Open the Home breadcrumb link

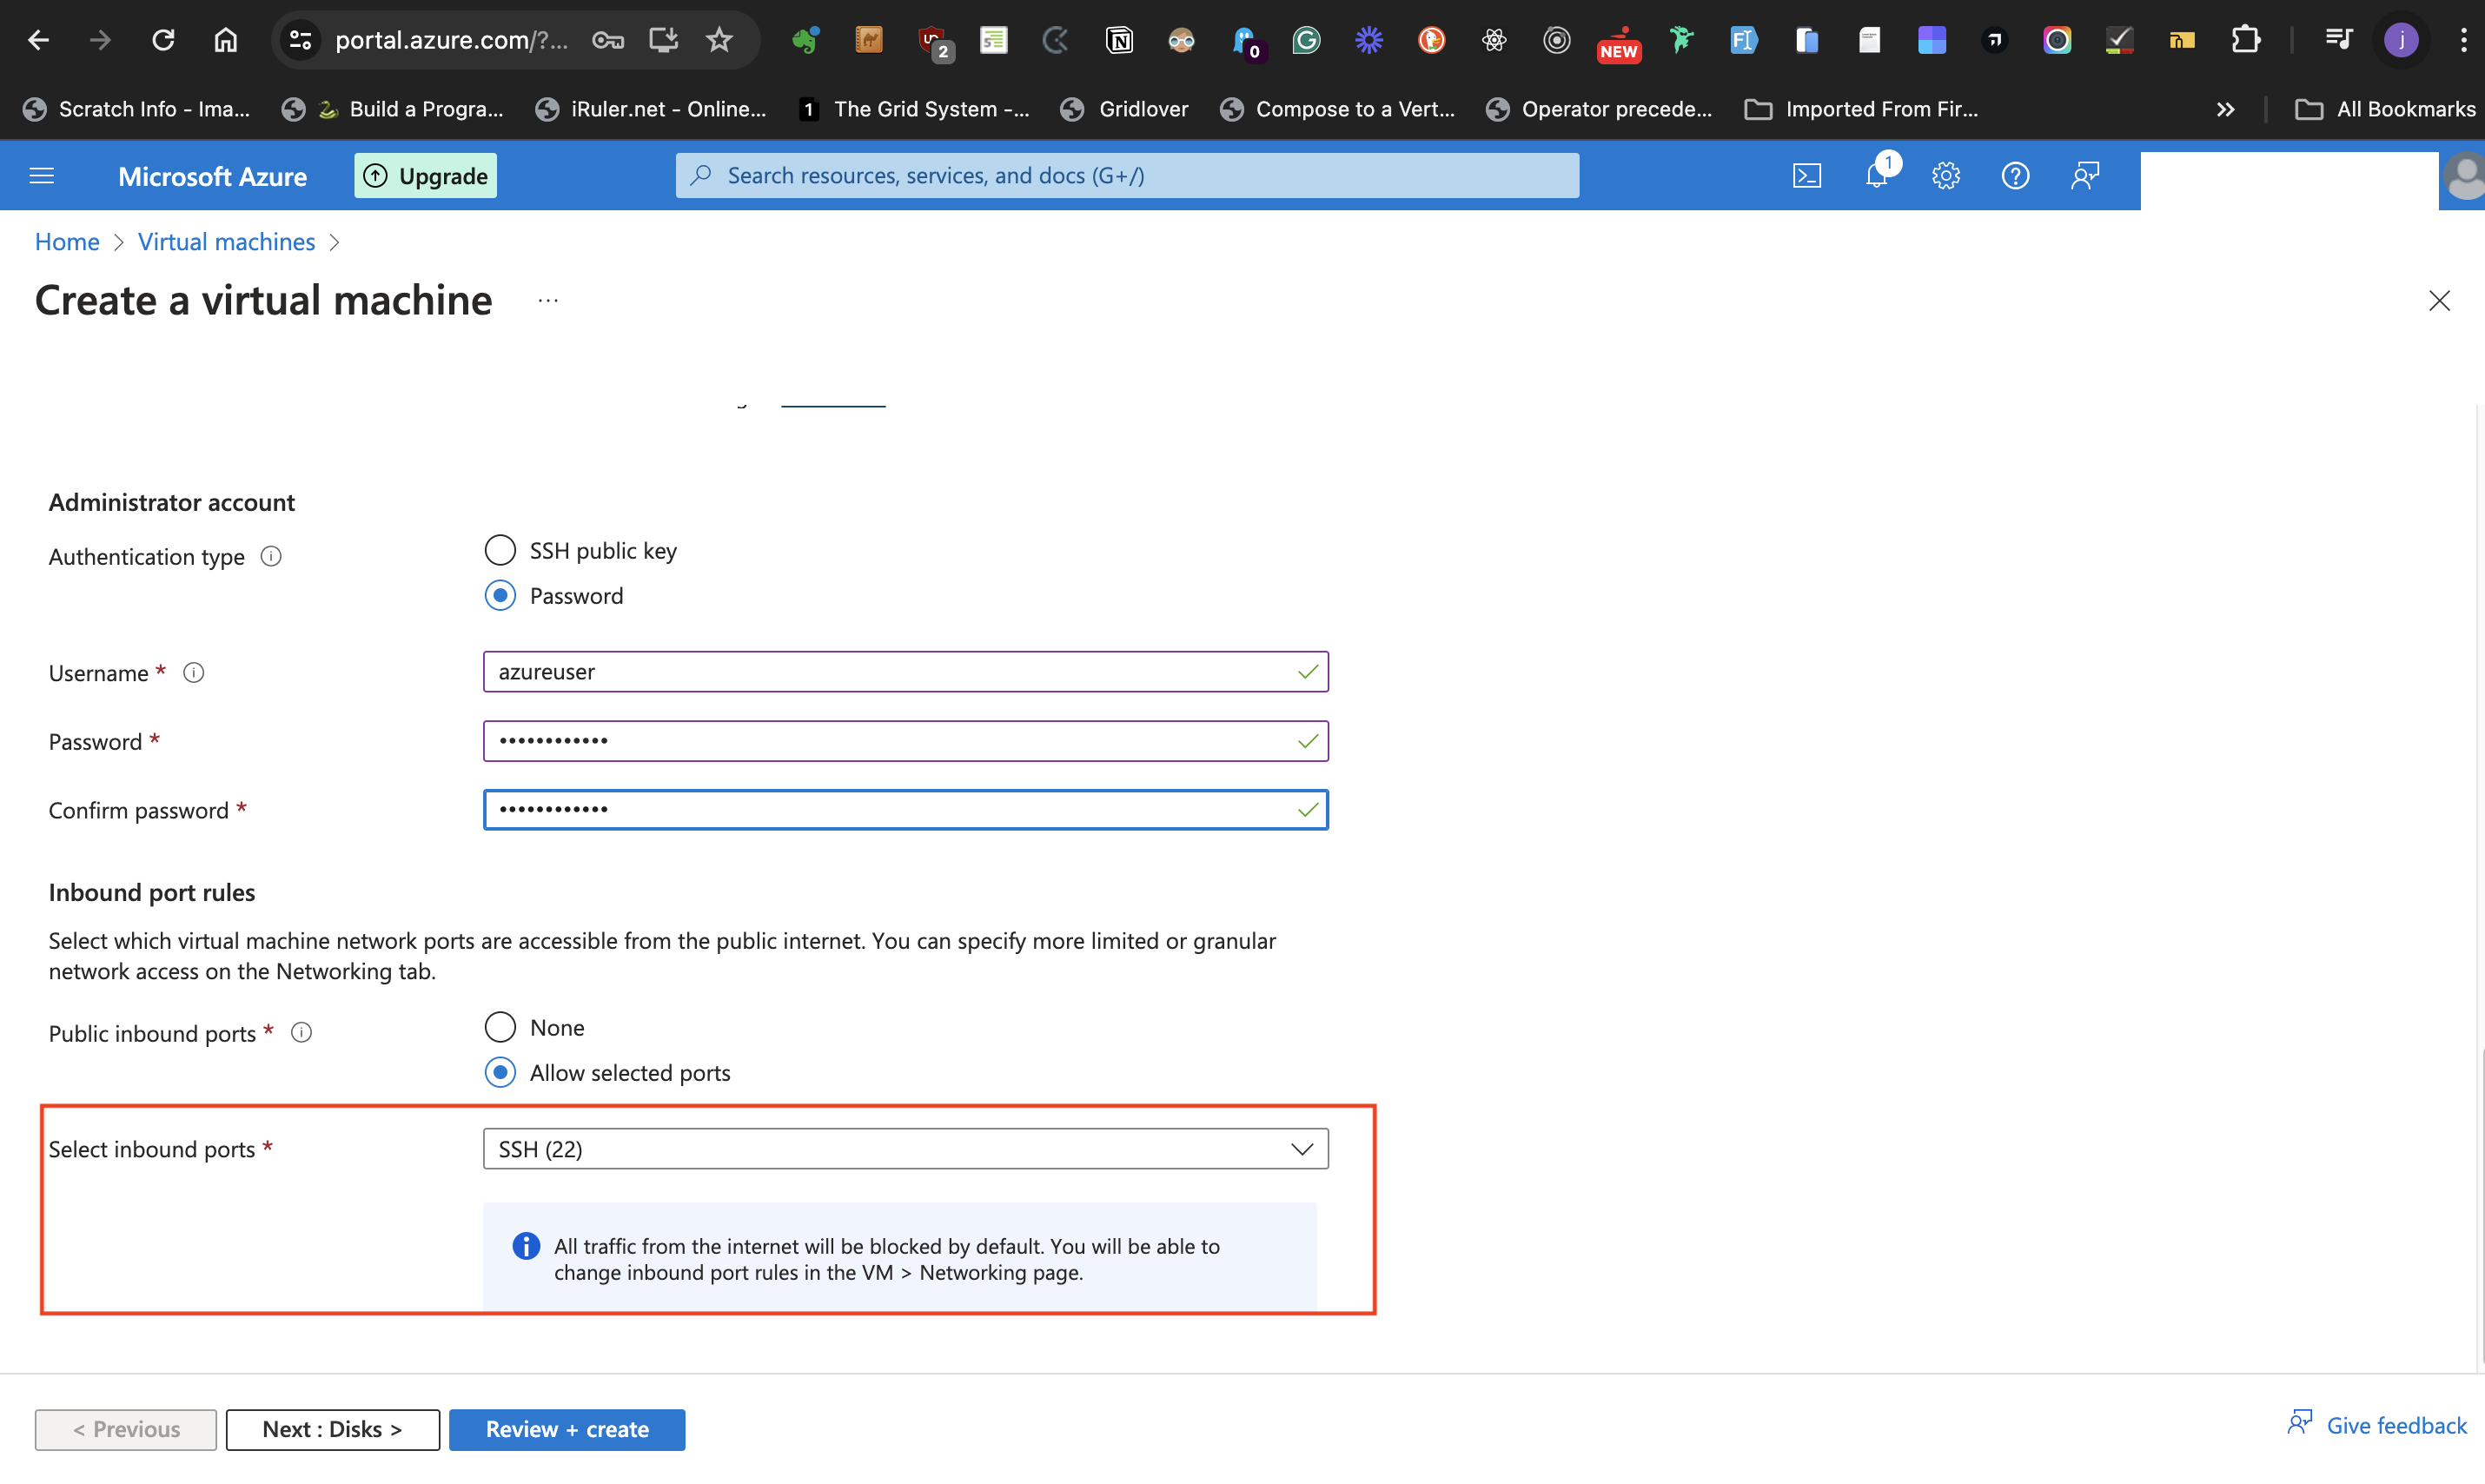66,241
